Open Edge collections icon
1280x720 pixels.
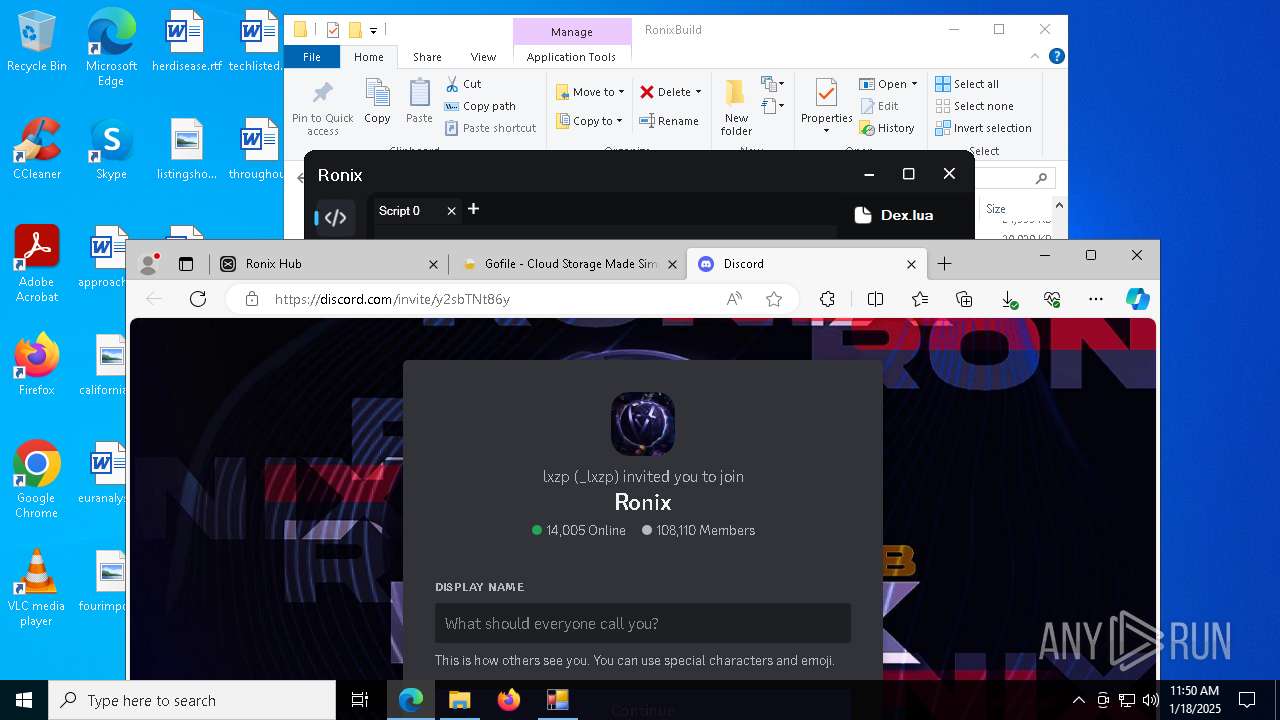964,299
